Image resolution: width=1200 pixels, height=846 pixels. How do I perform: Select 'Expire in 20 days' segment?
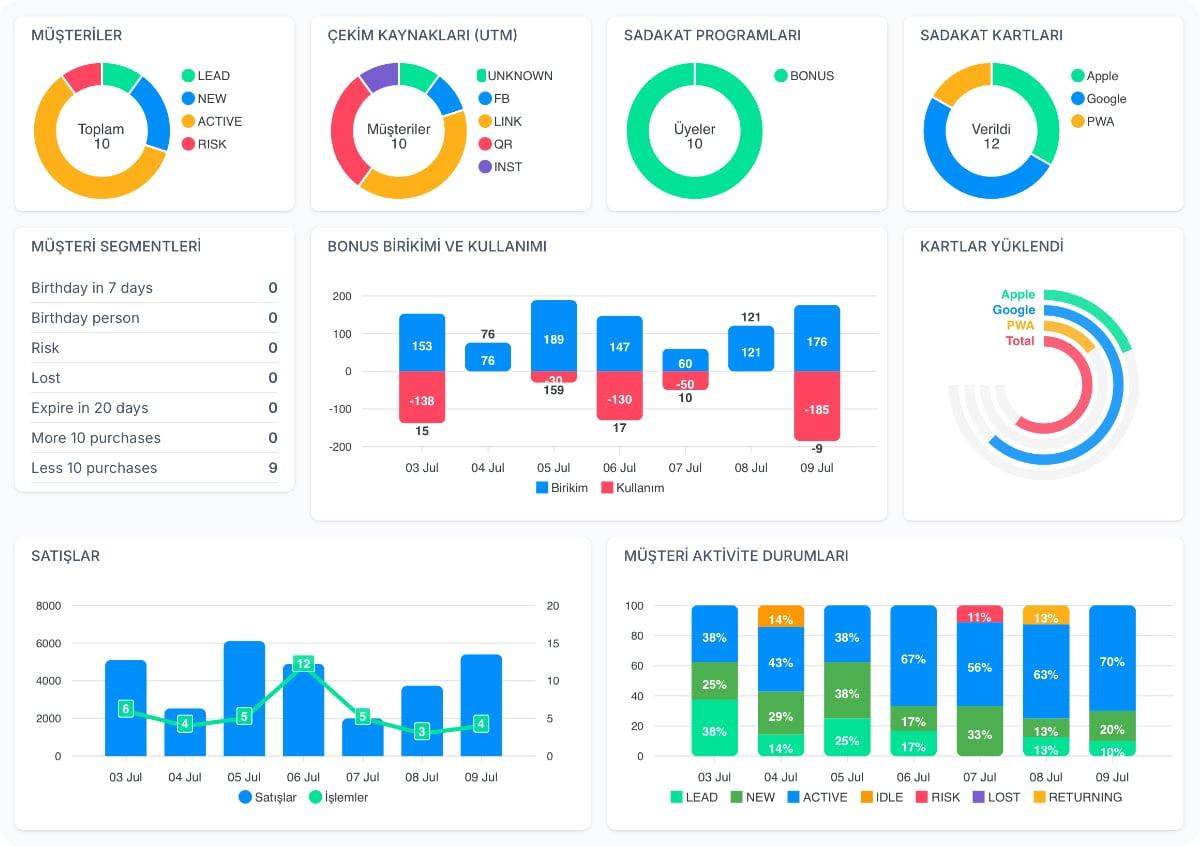tap(154, 408)
